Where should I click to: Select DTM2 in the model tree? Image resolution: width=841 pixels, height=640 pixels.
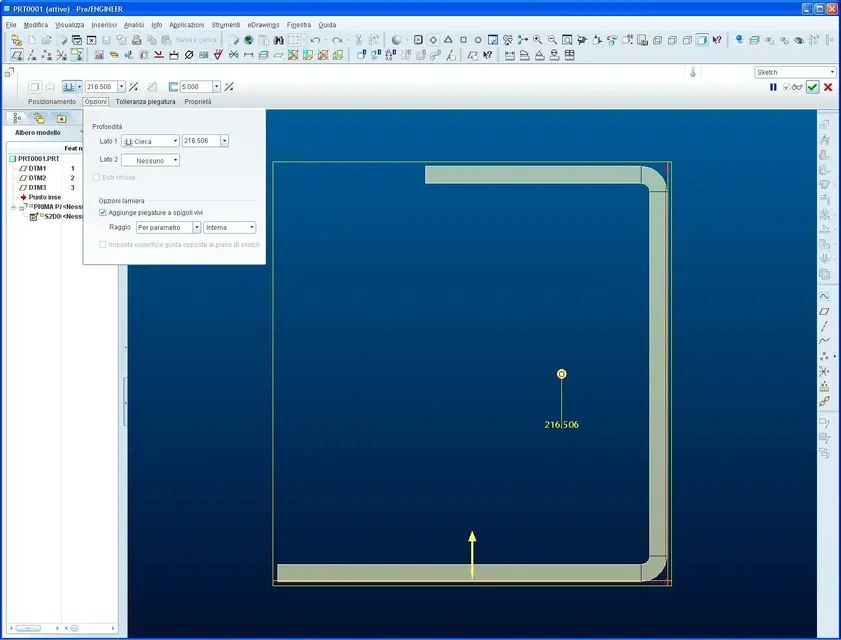point(37,178)
